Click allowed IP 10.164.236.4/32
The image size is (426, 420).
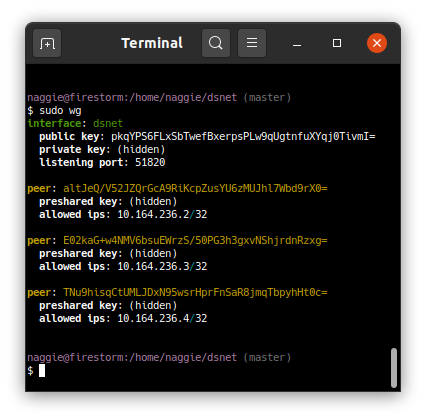[x=162, y=318]
